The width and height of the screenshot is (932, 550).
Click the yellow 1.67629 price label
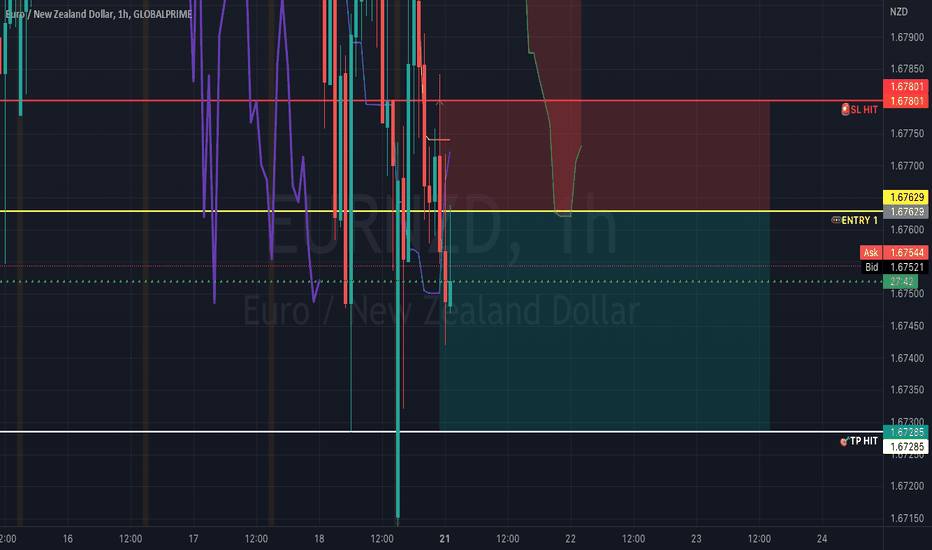pyautogui.click(x=906, y=197)
